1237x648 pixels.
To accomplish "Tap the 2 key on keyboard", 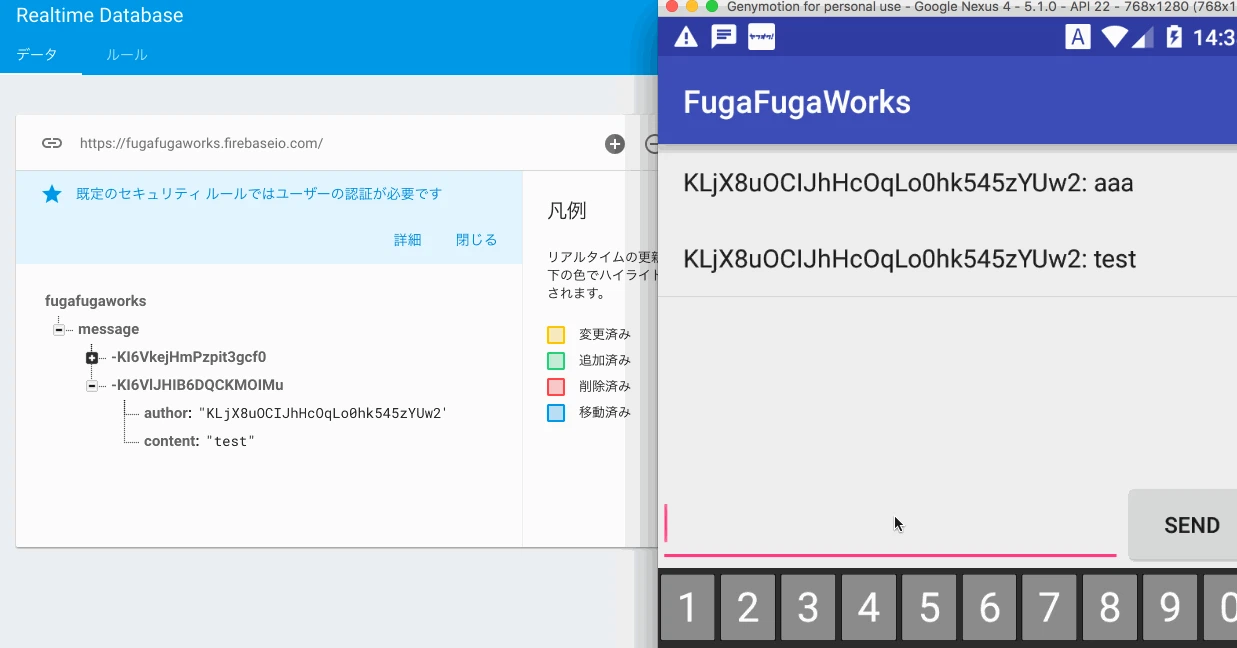I will click(748, 608).
